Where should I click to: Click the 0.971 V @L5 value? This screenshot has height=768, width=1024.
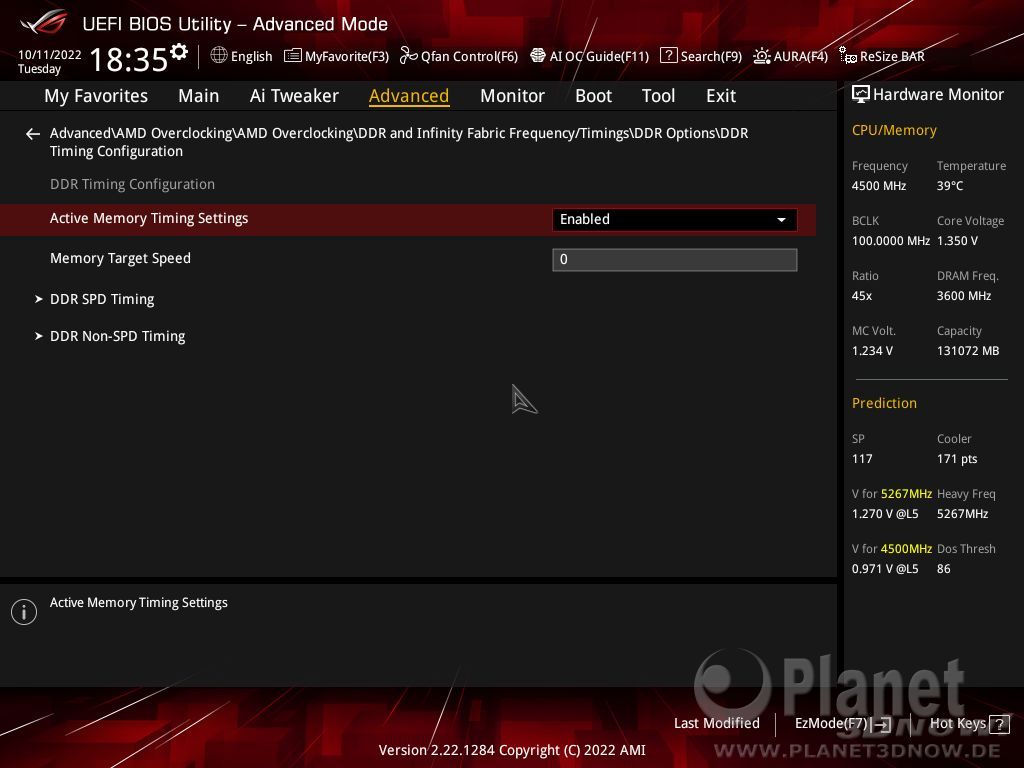point(885,569)
